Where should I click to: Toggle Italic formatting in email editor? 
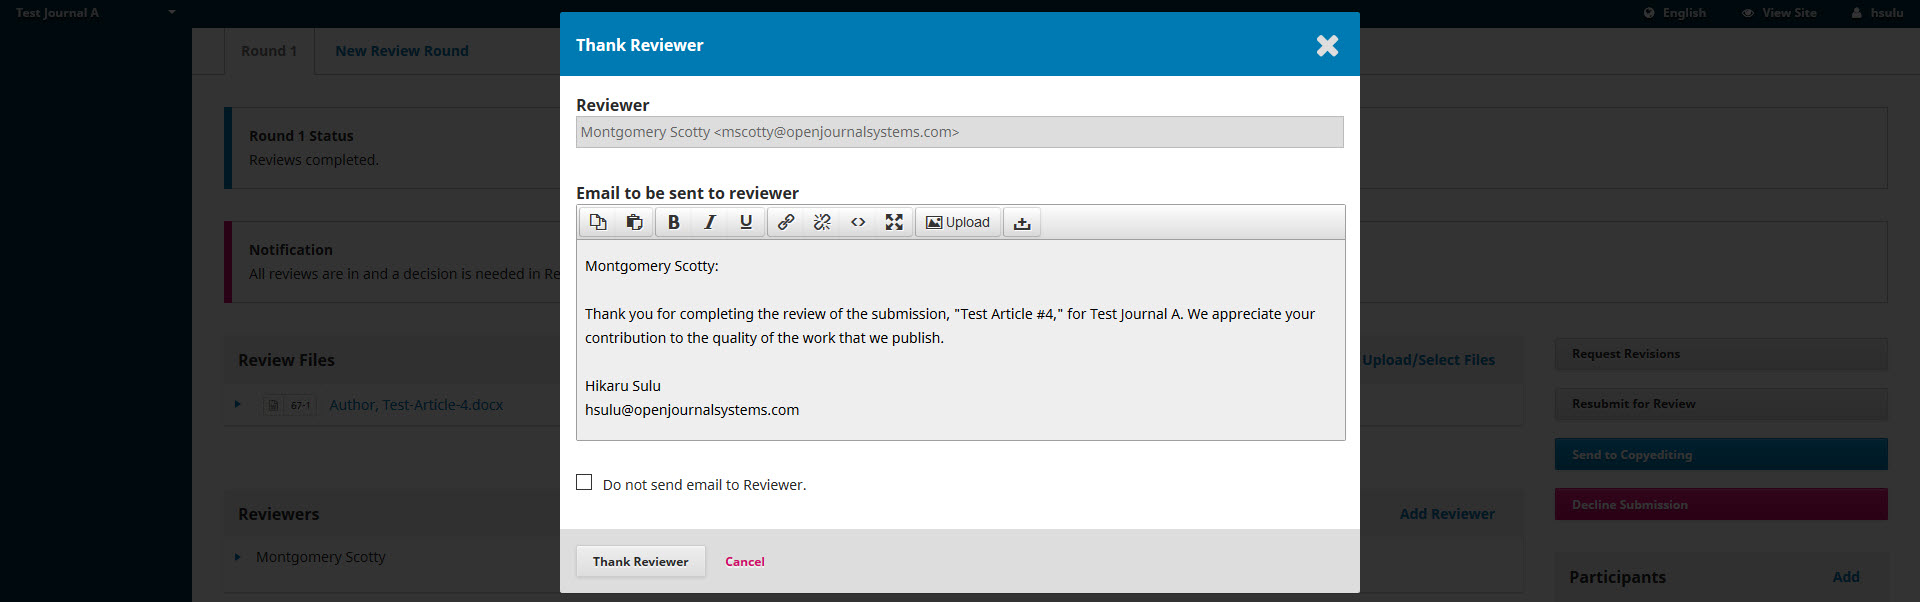click(710, 222)
